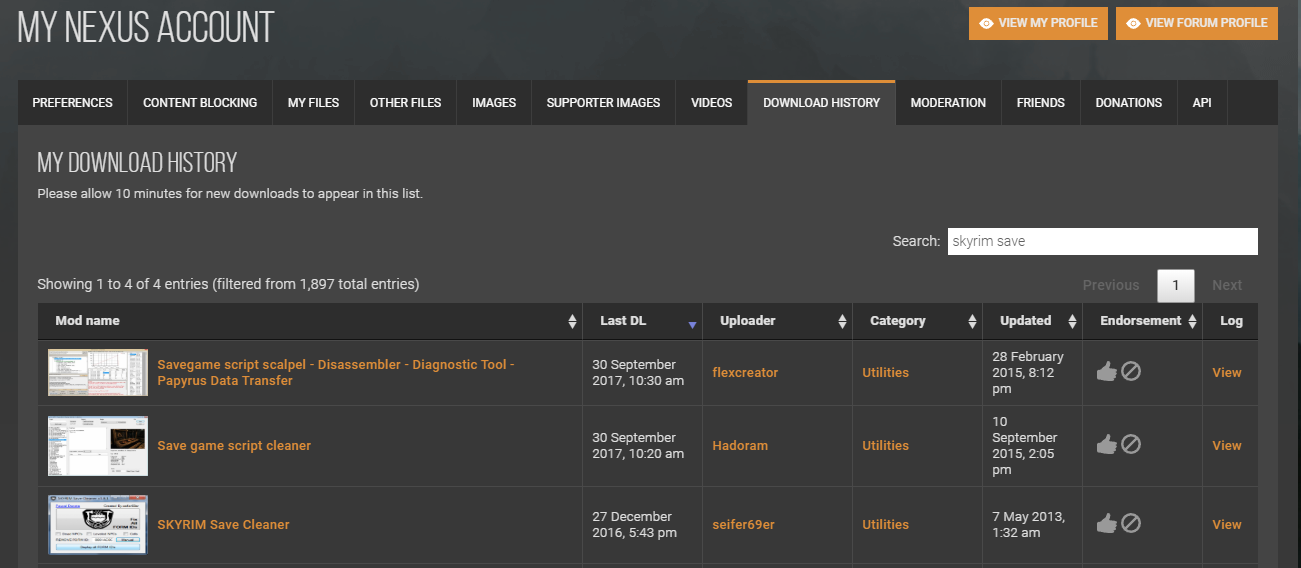This screenshot has width=1301, height=568.
Task: Sort table by Endorsement column
Action: pos(1144,321)
